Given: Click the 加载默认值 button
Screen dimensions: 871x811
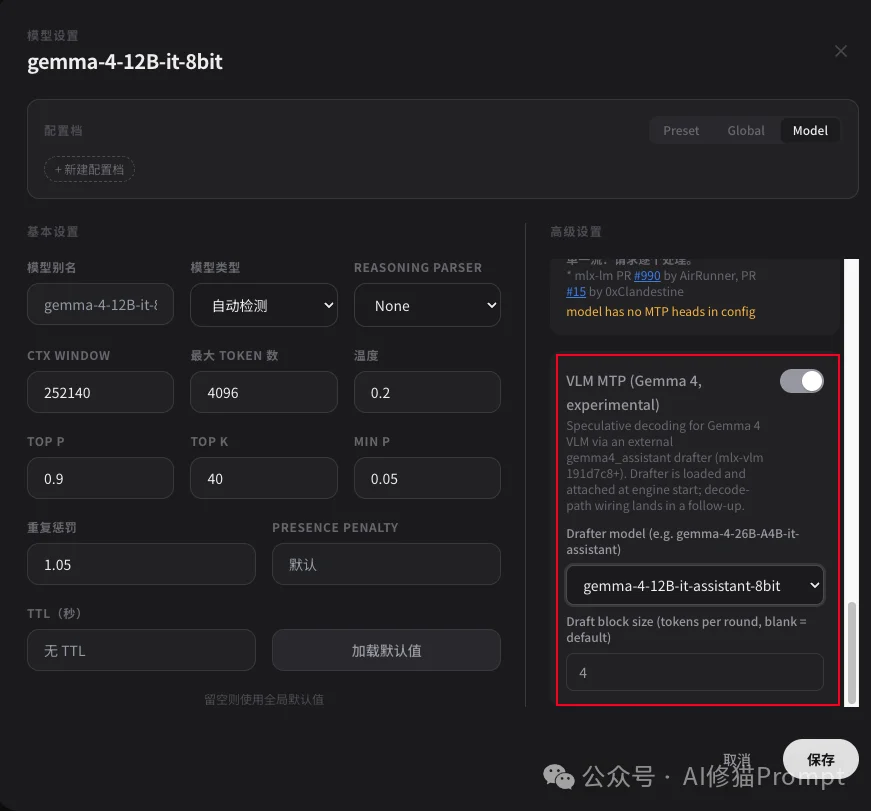Looking at the screenshot, I should click(x=386, y=650).
